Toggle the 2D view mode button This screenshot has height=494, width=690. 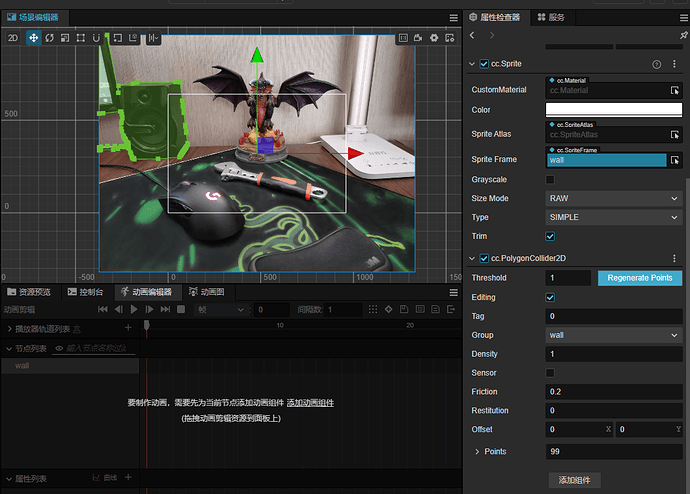pyautogui.click(x=13, y=38)
